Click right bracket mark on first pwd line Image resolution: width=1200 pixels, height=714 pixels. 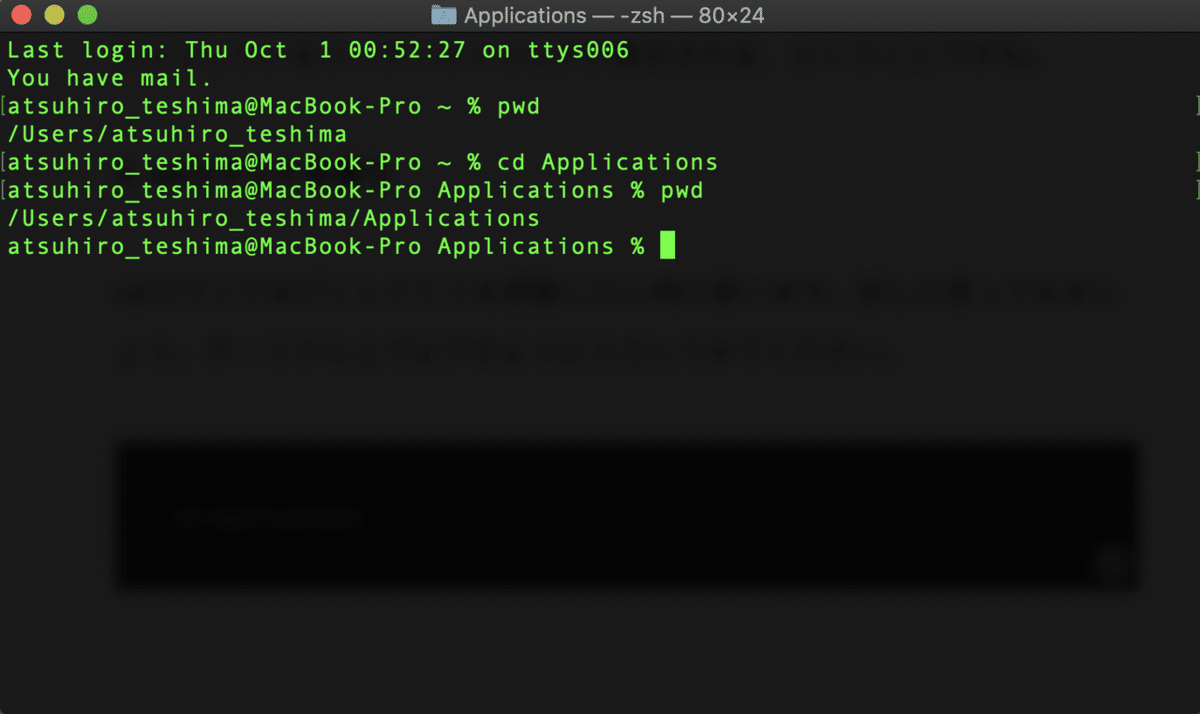tap(1195, 106)
